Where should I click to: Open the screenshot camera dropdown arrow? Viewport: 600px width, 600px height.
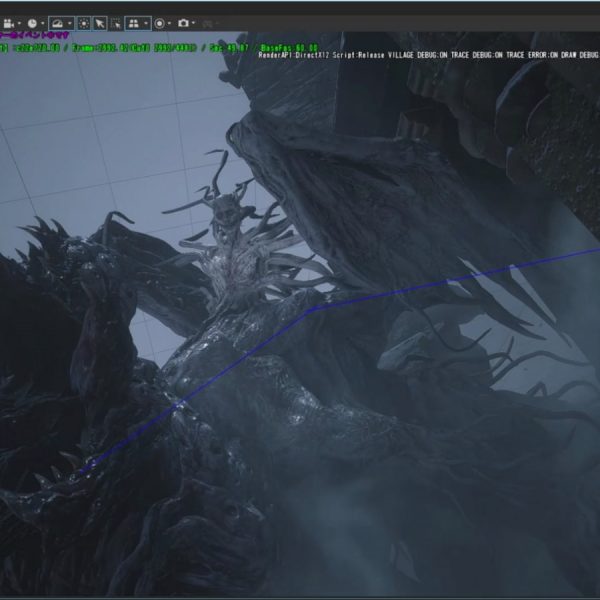point(193,23)
